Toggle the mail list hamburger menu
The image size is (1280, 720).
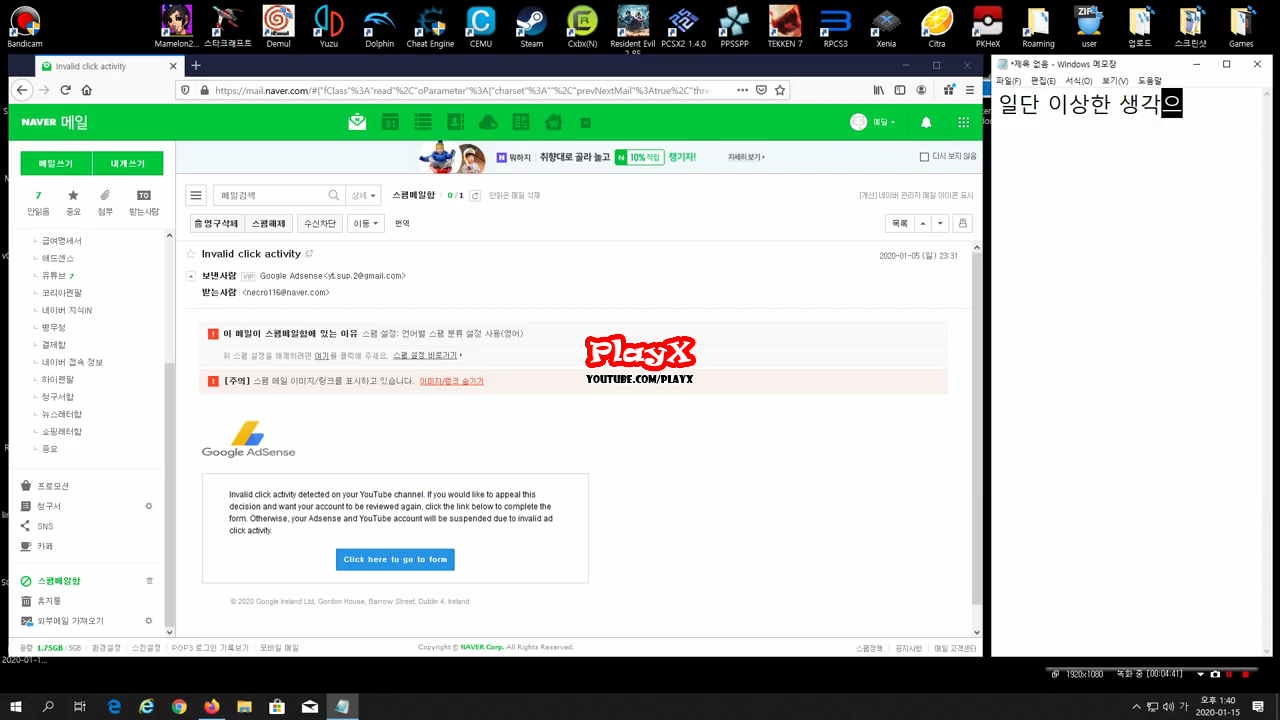pos(197,196)
